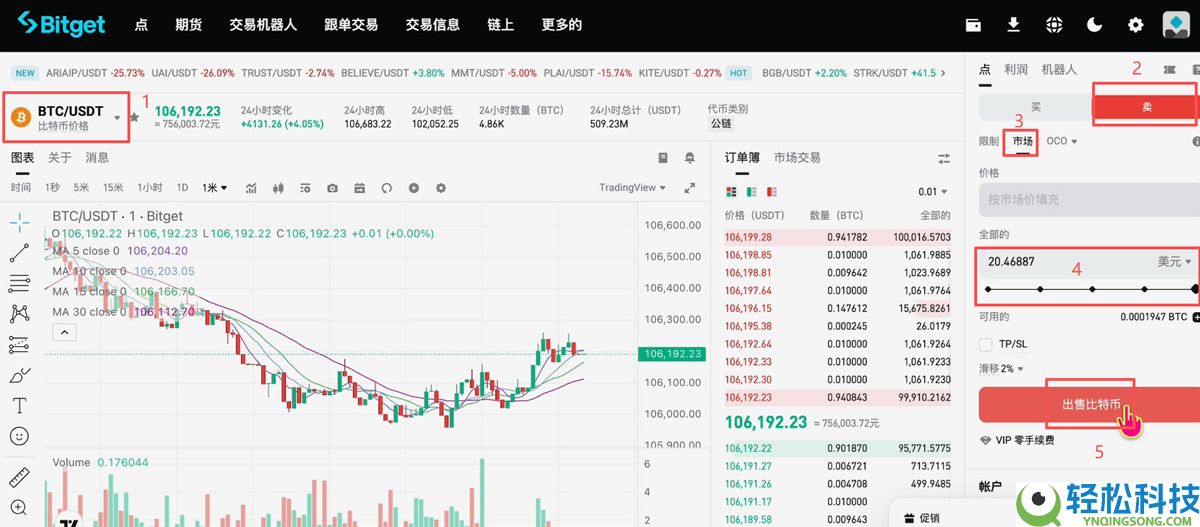Open the 消息 news tab
The width and height of the screenshot is (1200, 527).
click(x=97, y=158)
